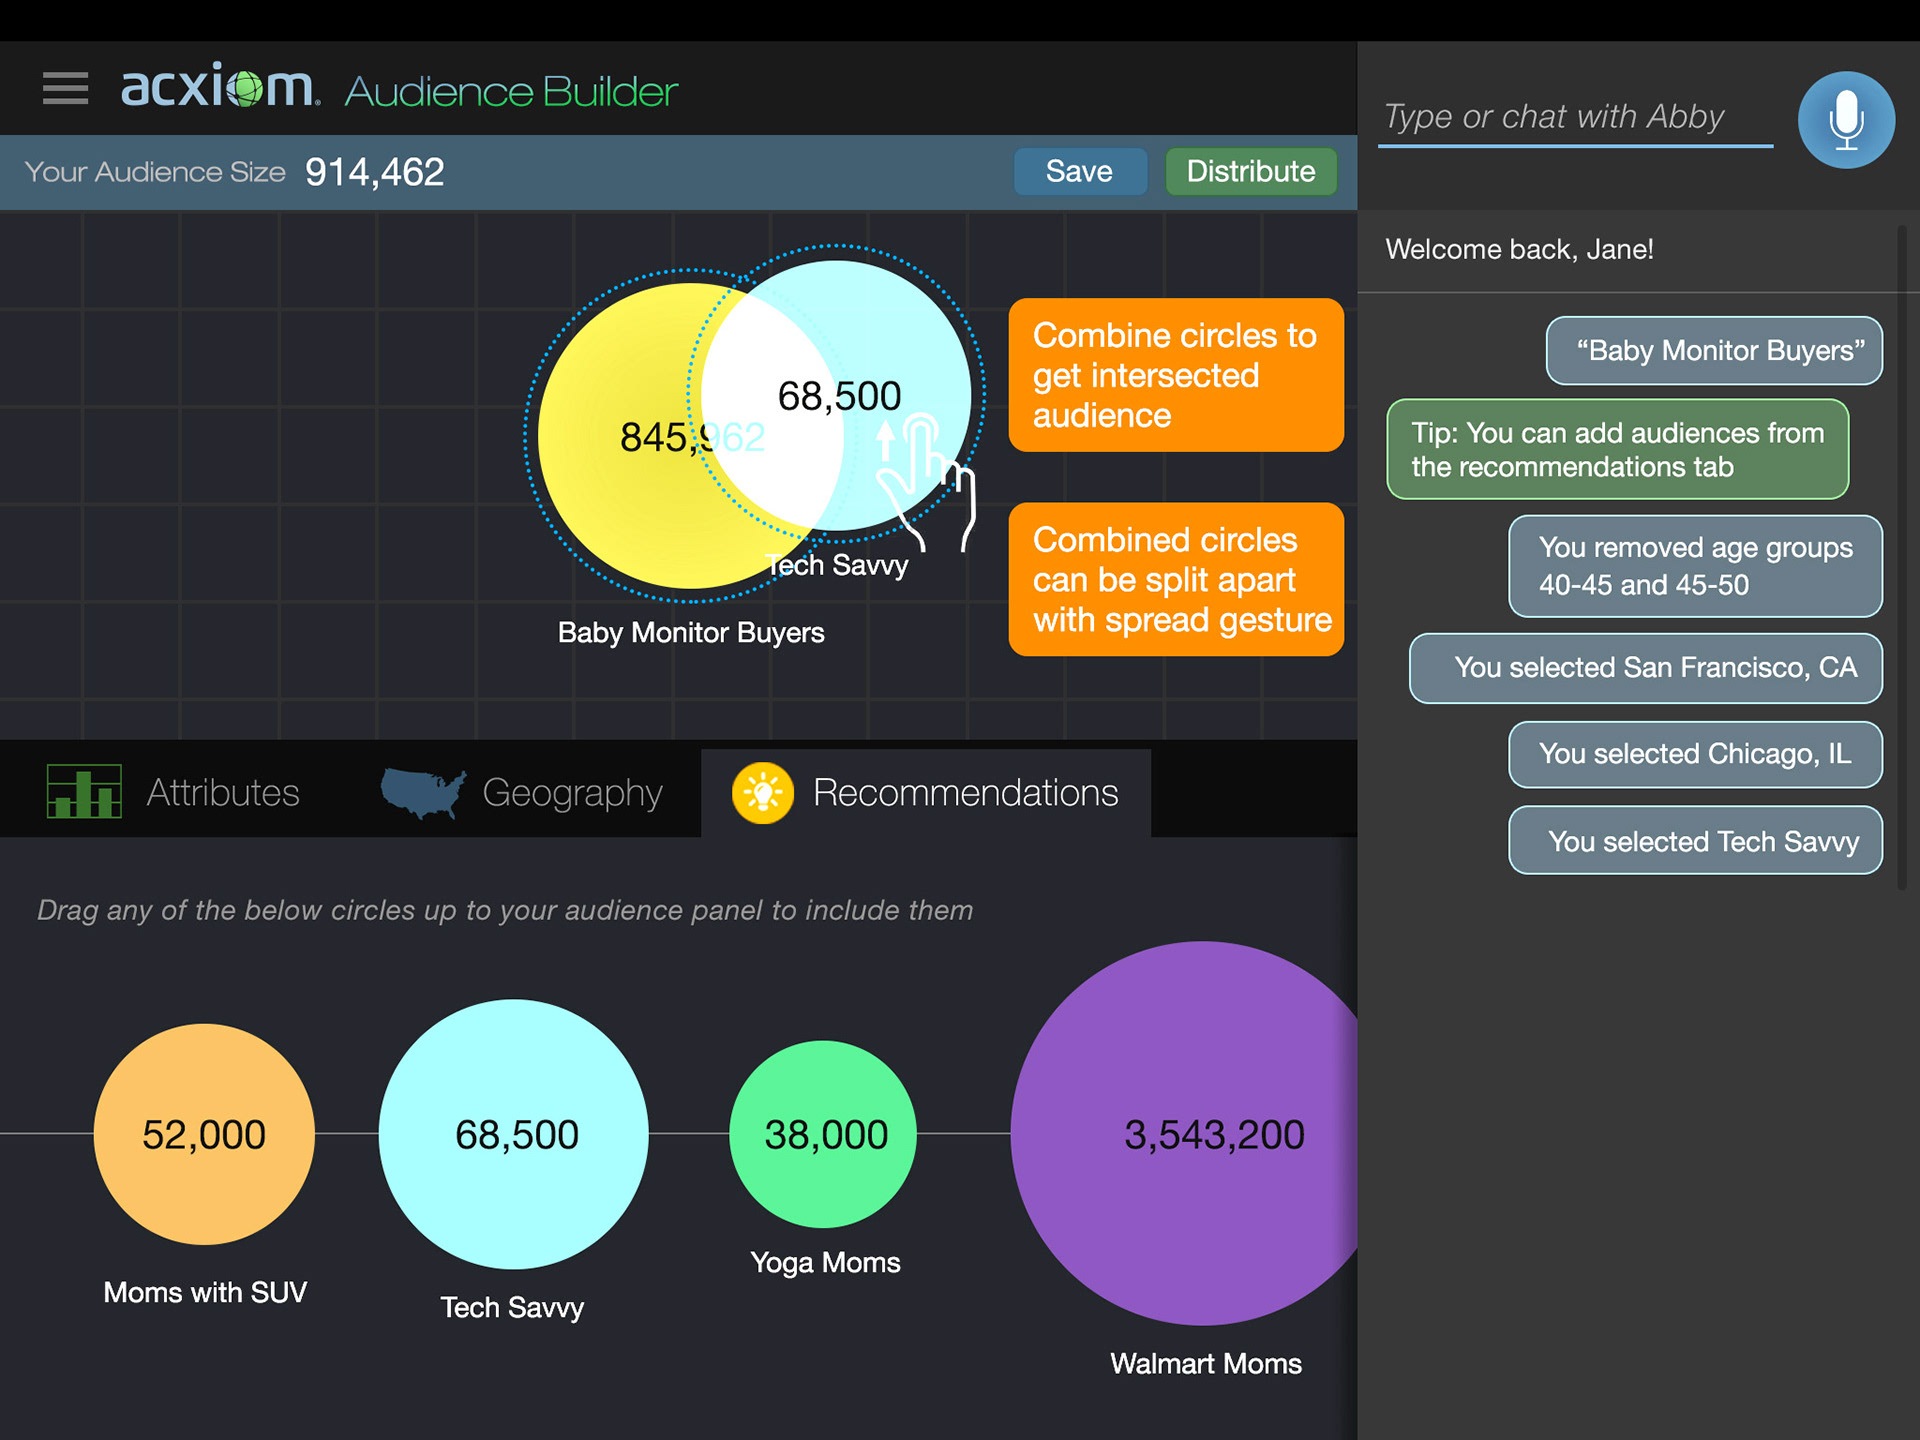Open the hamburger menu
The width and height of the screenshot is (1920, 1440).
[x=65, y=88]
